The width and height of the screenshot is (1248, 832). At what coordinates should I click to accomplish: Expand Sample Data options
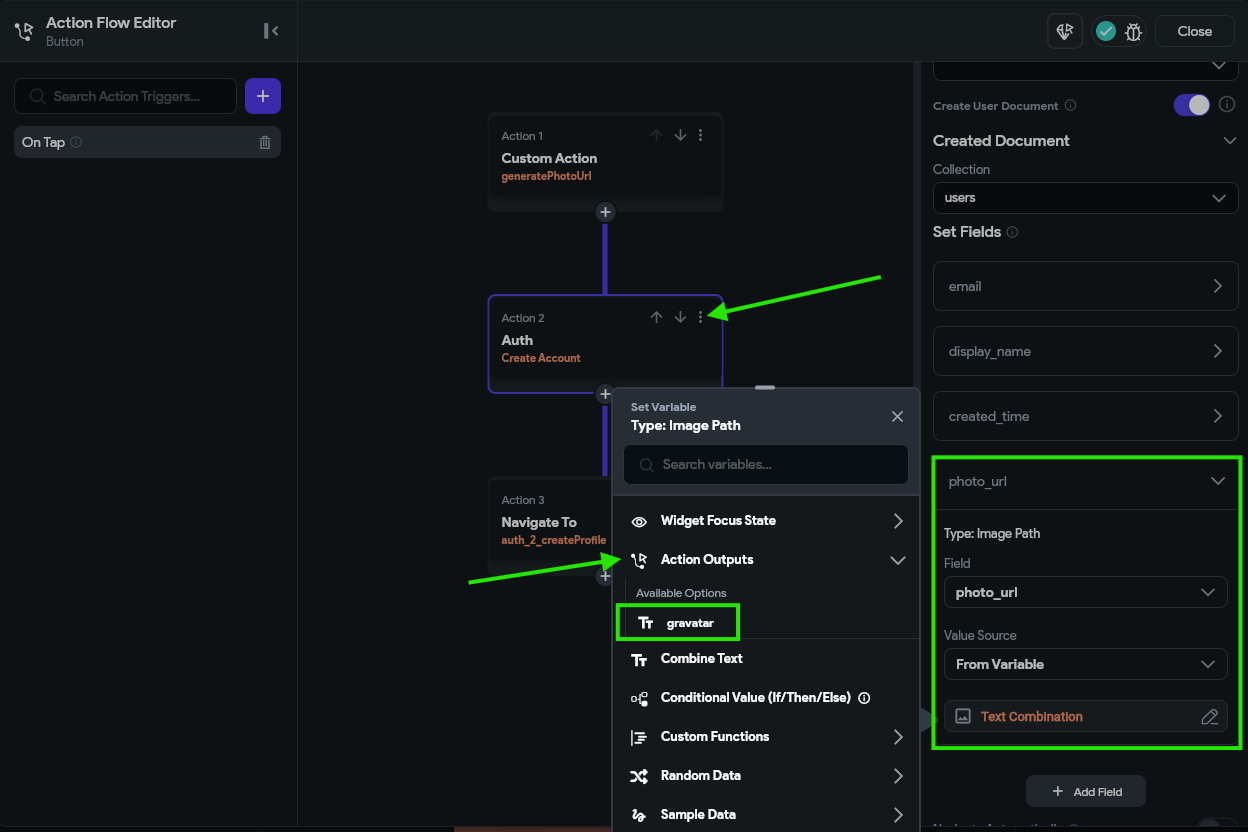click(x=766, y=815)
